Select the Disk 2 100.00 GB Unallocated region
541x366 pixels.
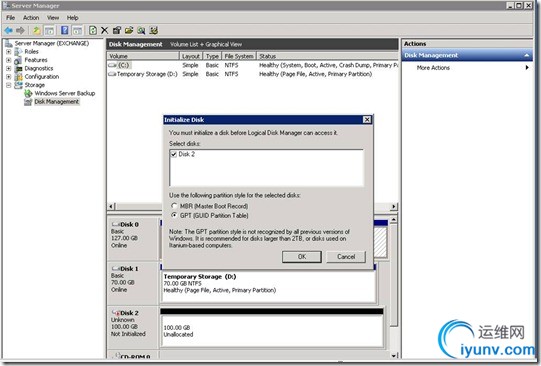click(272, 328)
